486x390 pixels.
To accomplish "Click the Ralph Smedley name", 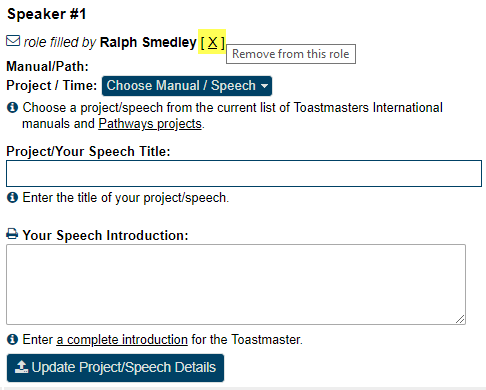I will coord(148,42).
